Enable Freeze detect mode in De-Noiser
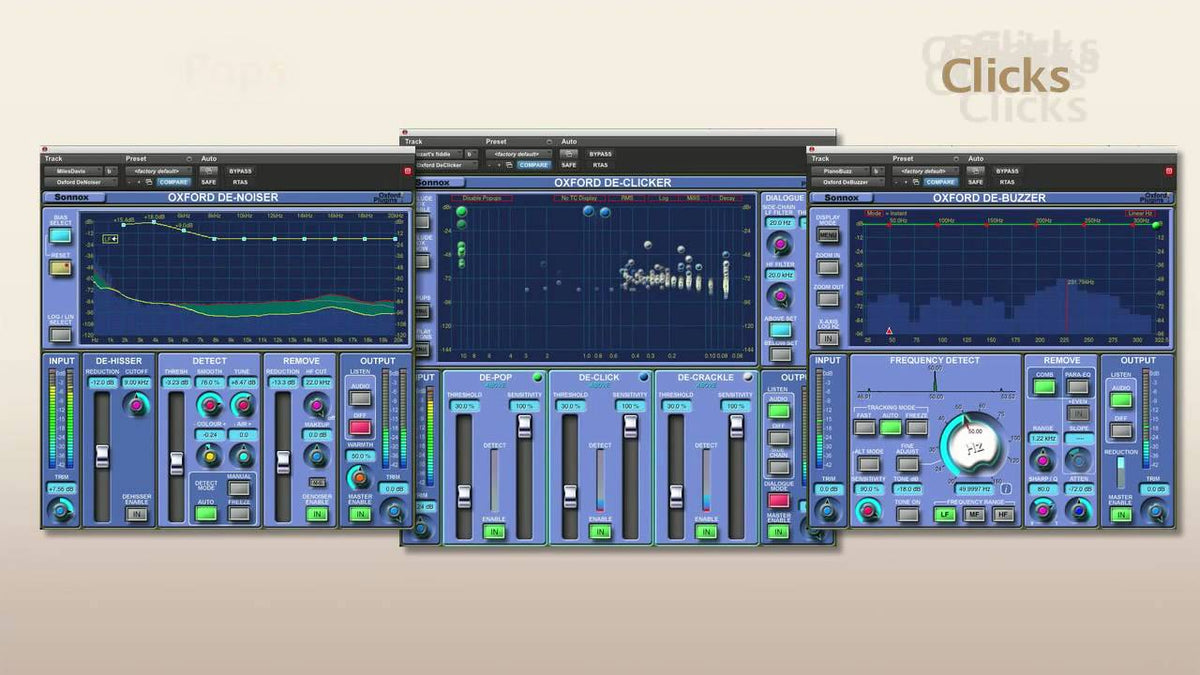The width and height of the screenshot is (1200, 675). (238, 514)
